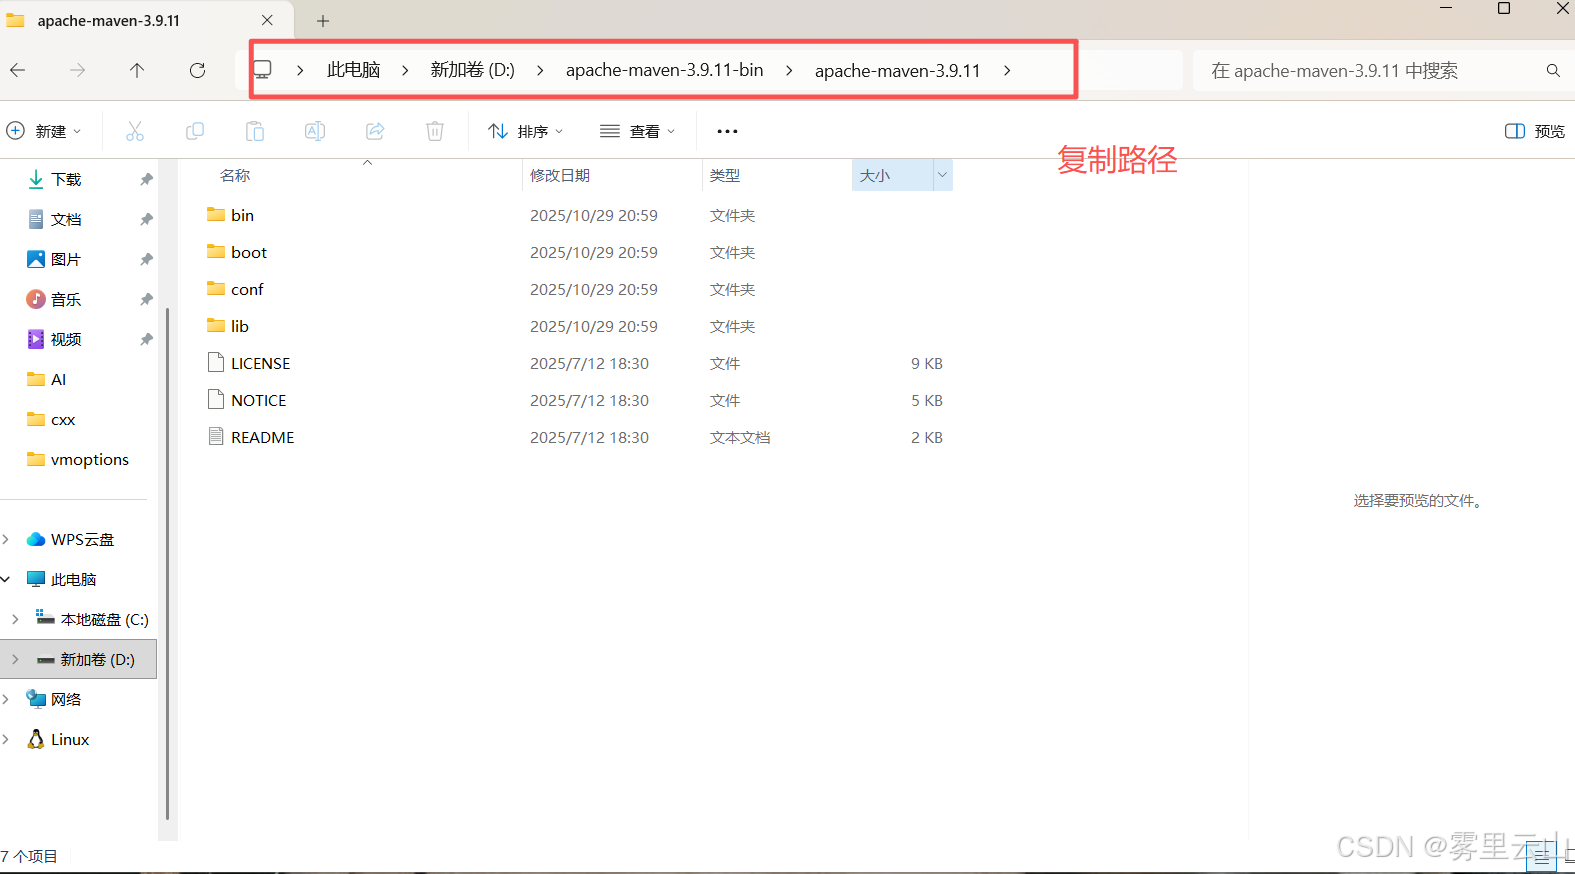
Task: Open the 新建 dropdown menu
Action: pos(44,131)
